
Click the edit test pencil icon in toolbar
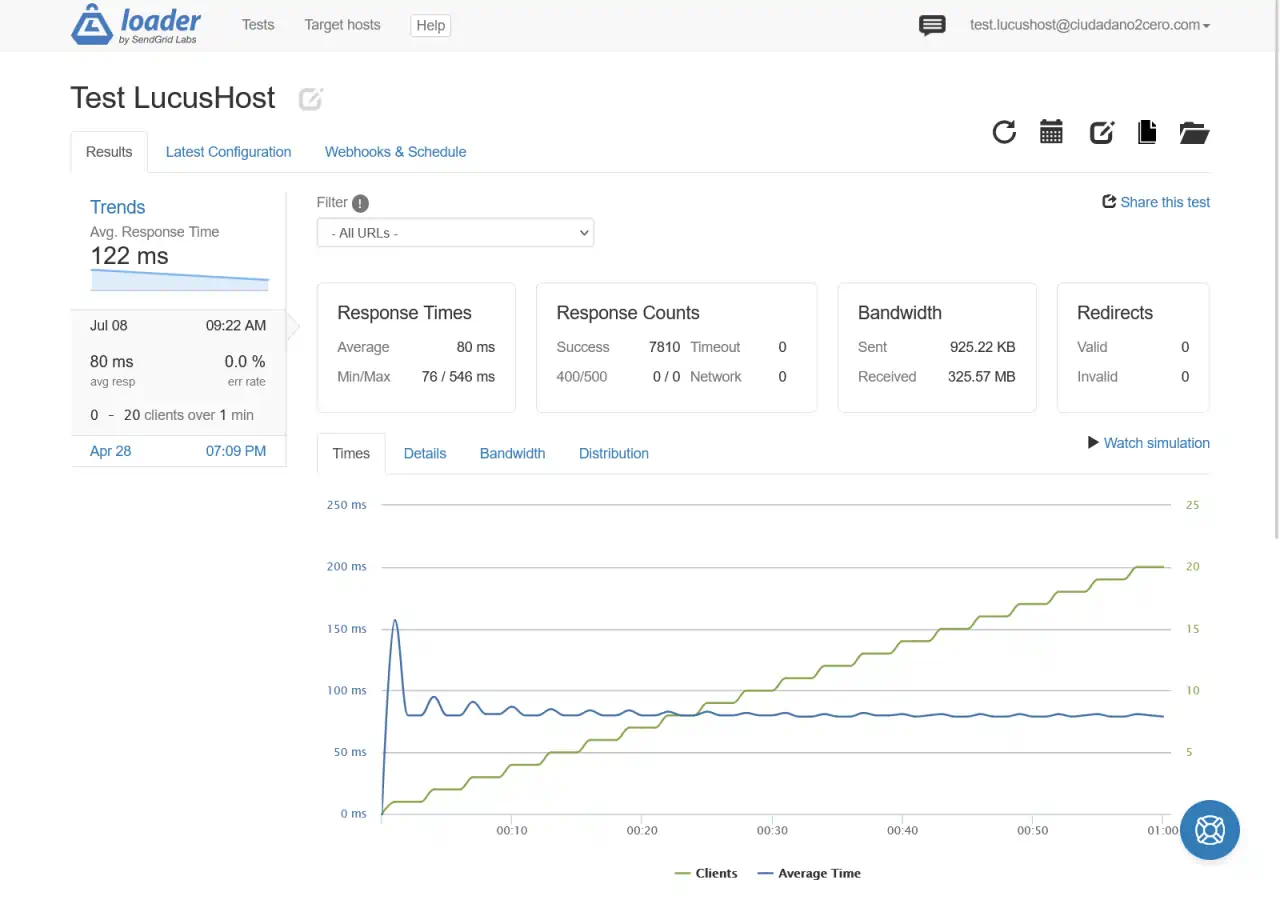(1101, 132)
